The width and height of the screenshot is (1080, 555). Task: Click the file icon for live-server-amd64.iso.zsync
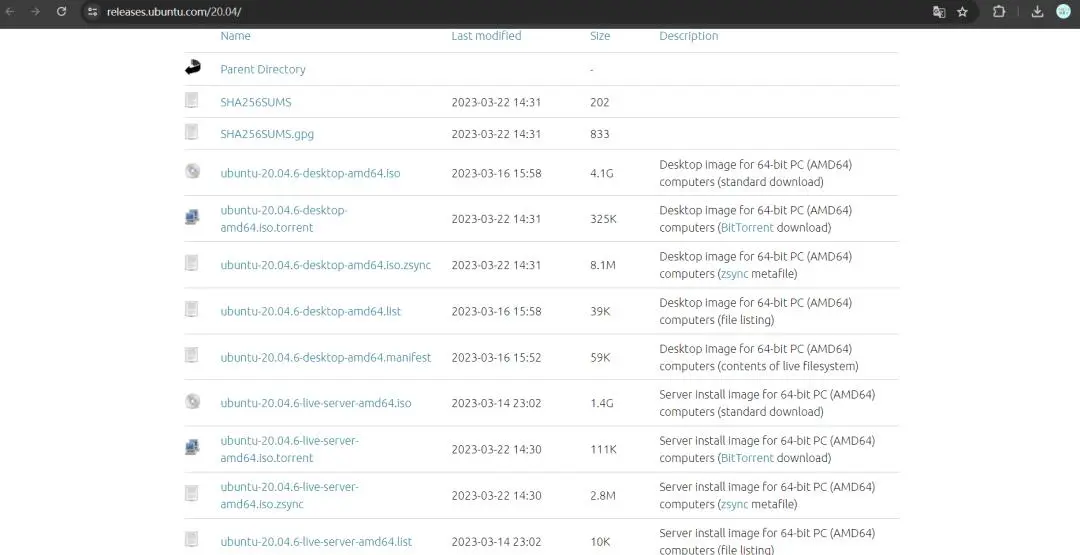pyautogui.click(x=191, y=493)
